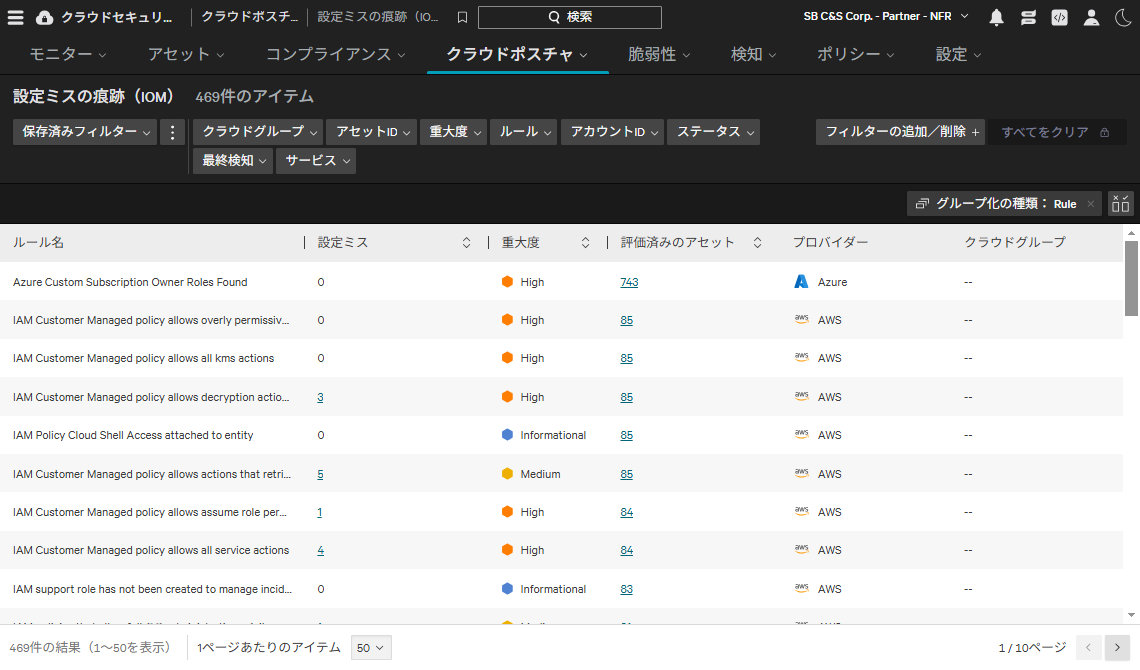Image resolution: width=1140 pixels, height=670 pixels.
Task: Open the クラウドグループ filter dropdown
Action: tap(258, 132)
